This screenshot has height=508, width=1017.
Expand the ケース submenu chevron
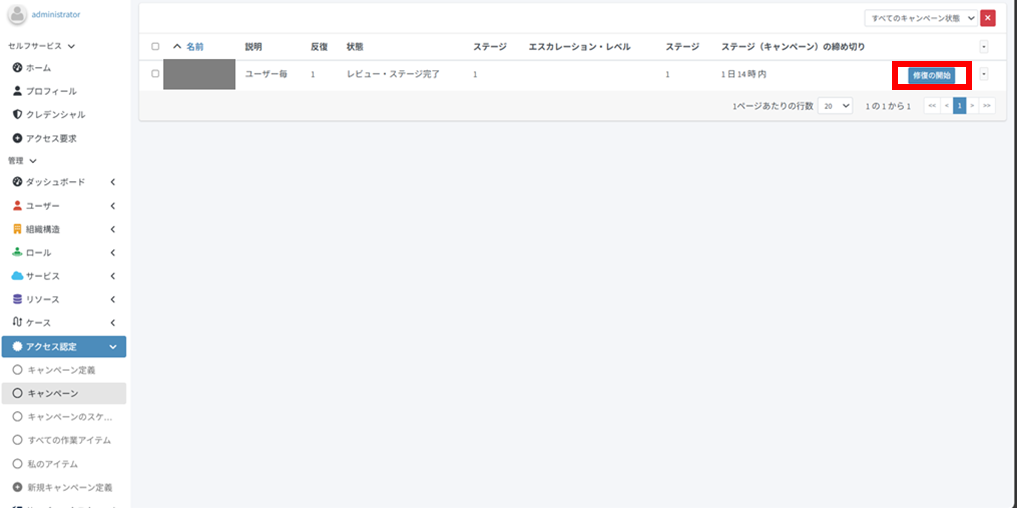[113, 323]
